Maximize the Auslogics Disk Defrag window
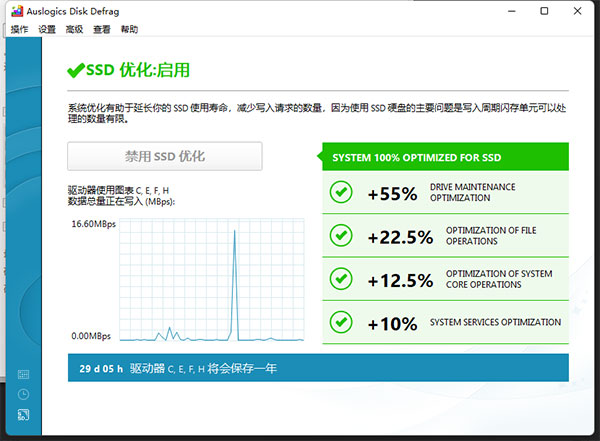The width and height of the screenshot is (600, 441). [x=545, y=11]
